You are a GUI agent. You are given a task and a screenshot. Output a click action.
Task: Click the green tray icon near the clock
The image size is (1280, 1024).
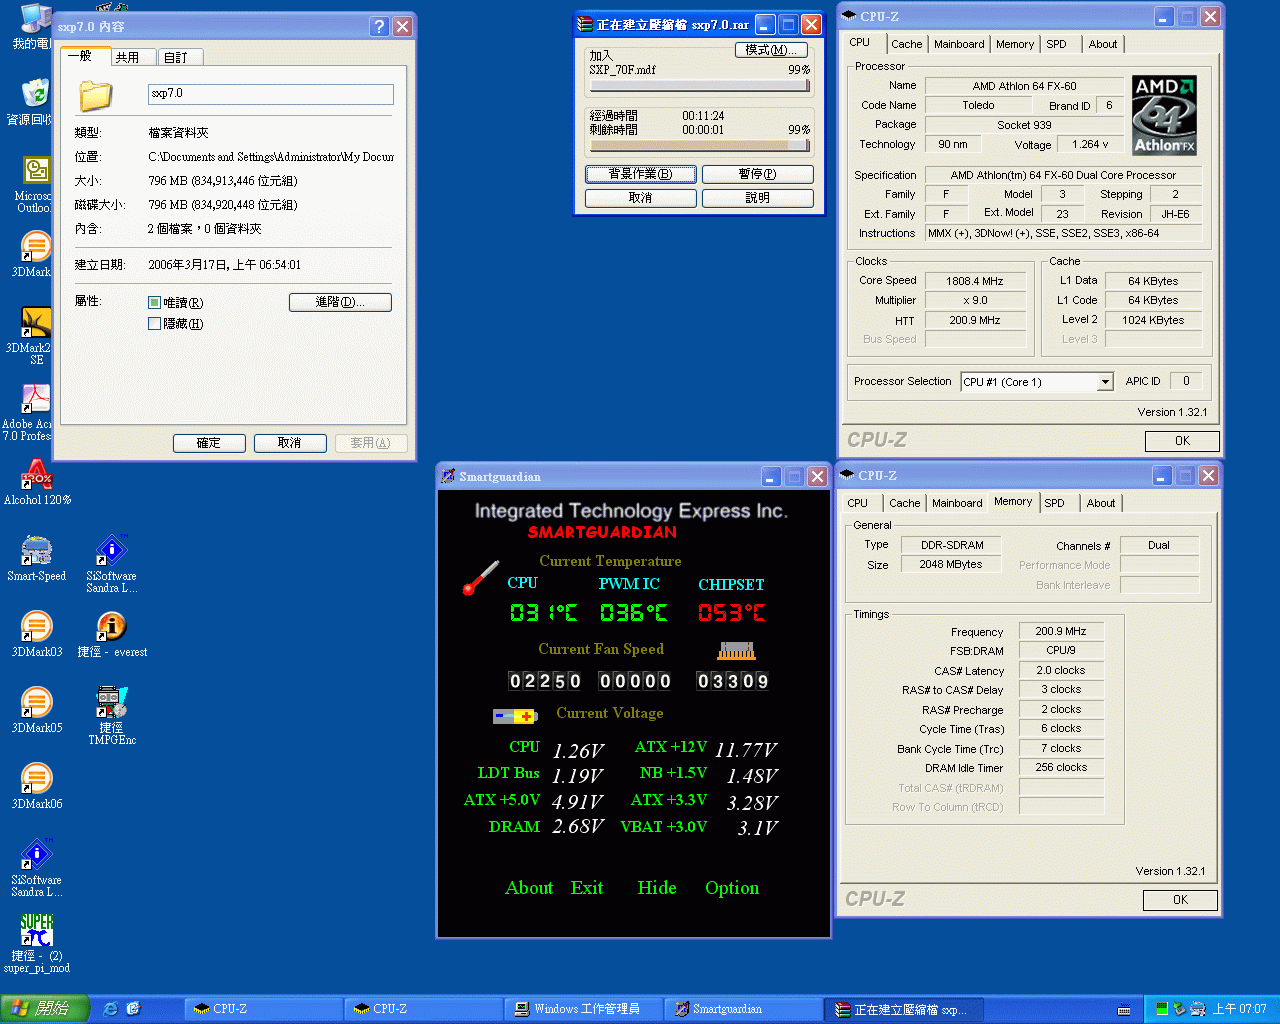pyautogui.click(x=1161, y=1009)
